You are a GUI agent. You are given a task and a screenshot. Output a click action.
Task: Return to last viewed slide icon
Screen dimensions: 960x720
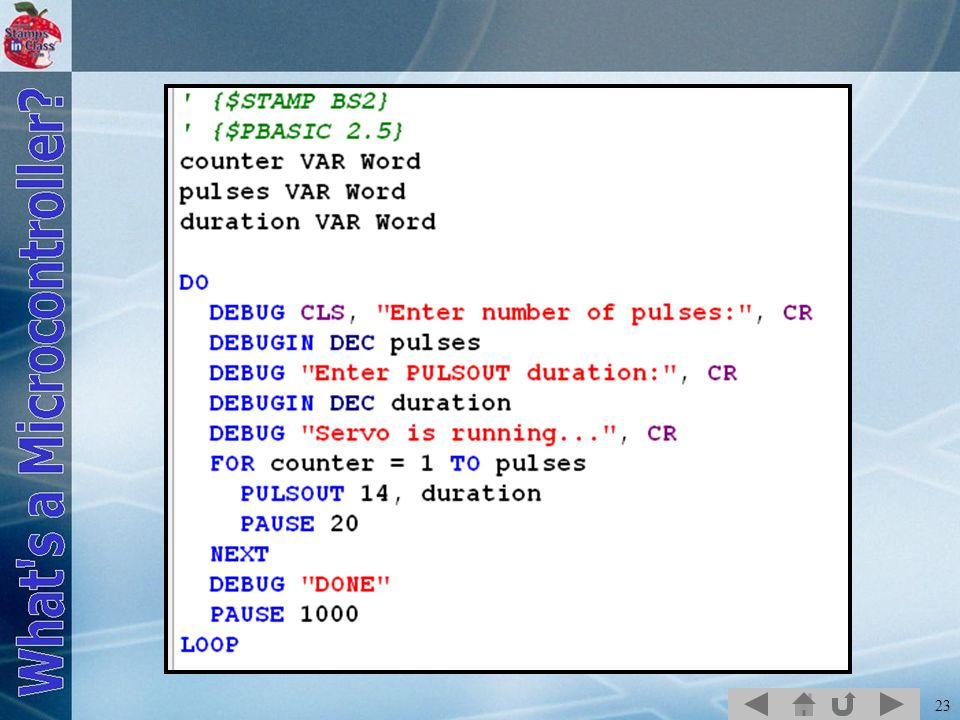tap(843, 704)
